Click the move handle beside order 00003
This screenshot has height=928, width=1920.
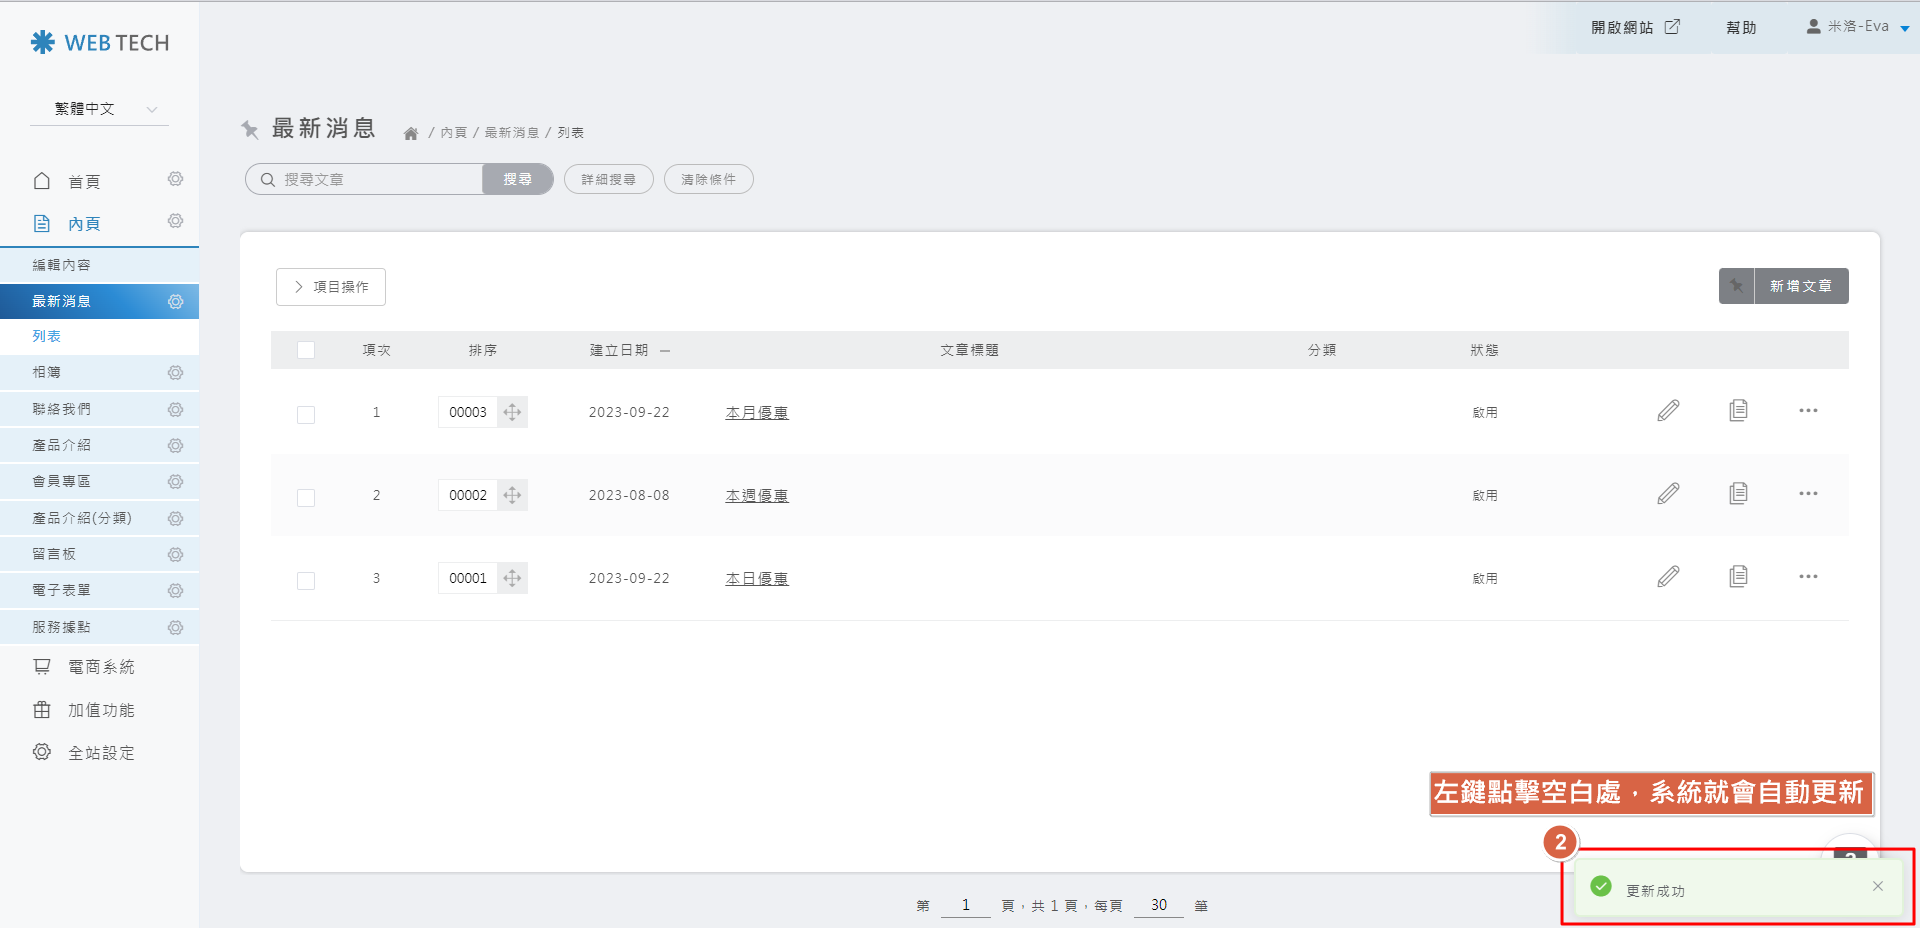(512, 412)
